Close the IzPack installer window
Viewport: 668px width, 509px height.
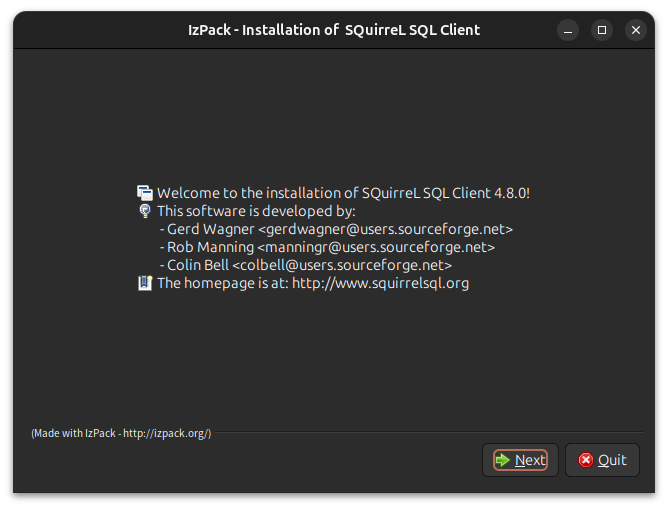(636, 30)
